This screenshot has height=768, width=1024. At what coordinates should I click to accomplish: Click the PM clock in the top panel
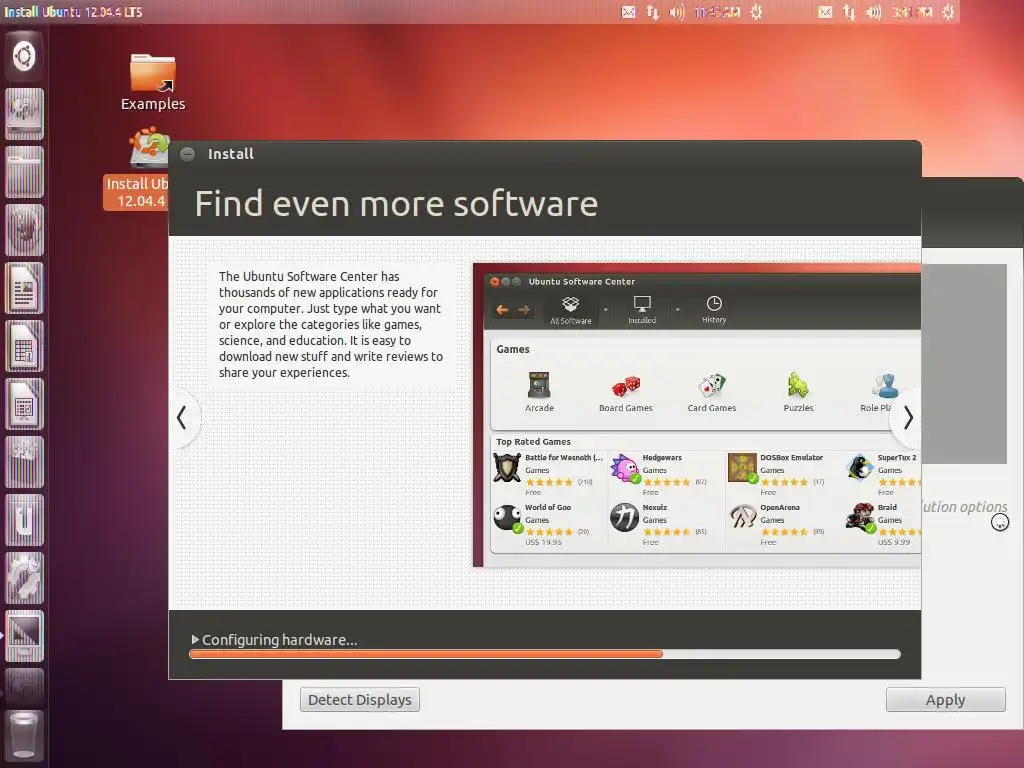tap(912, 12)
